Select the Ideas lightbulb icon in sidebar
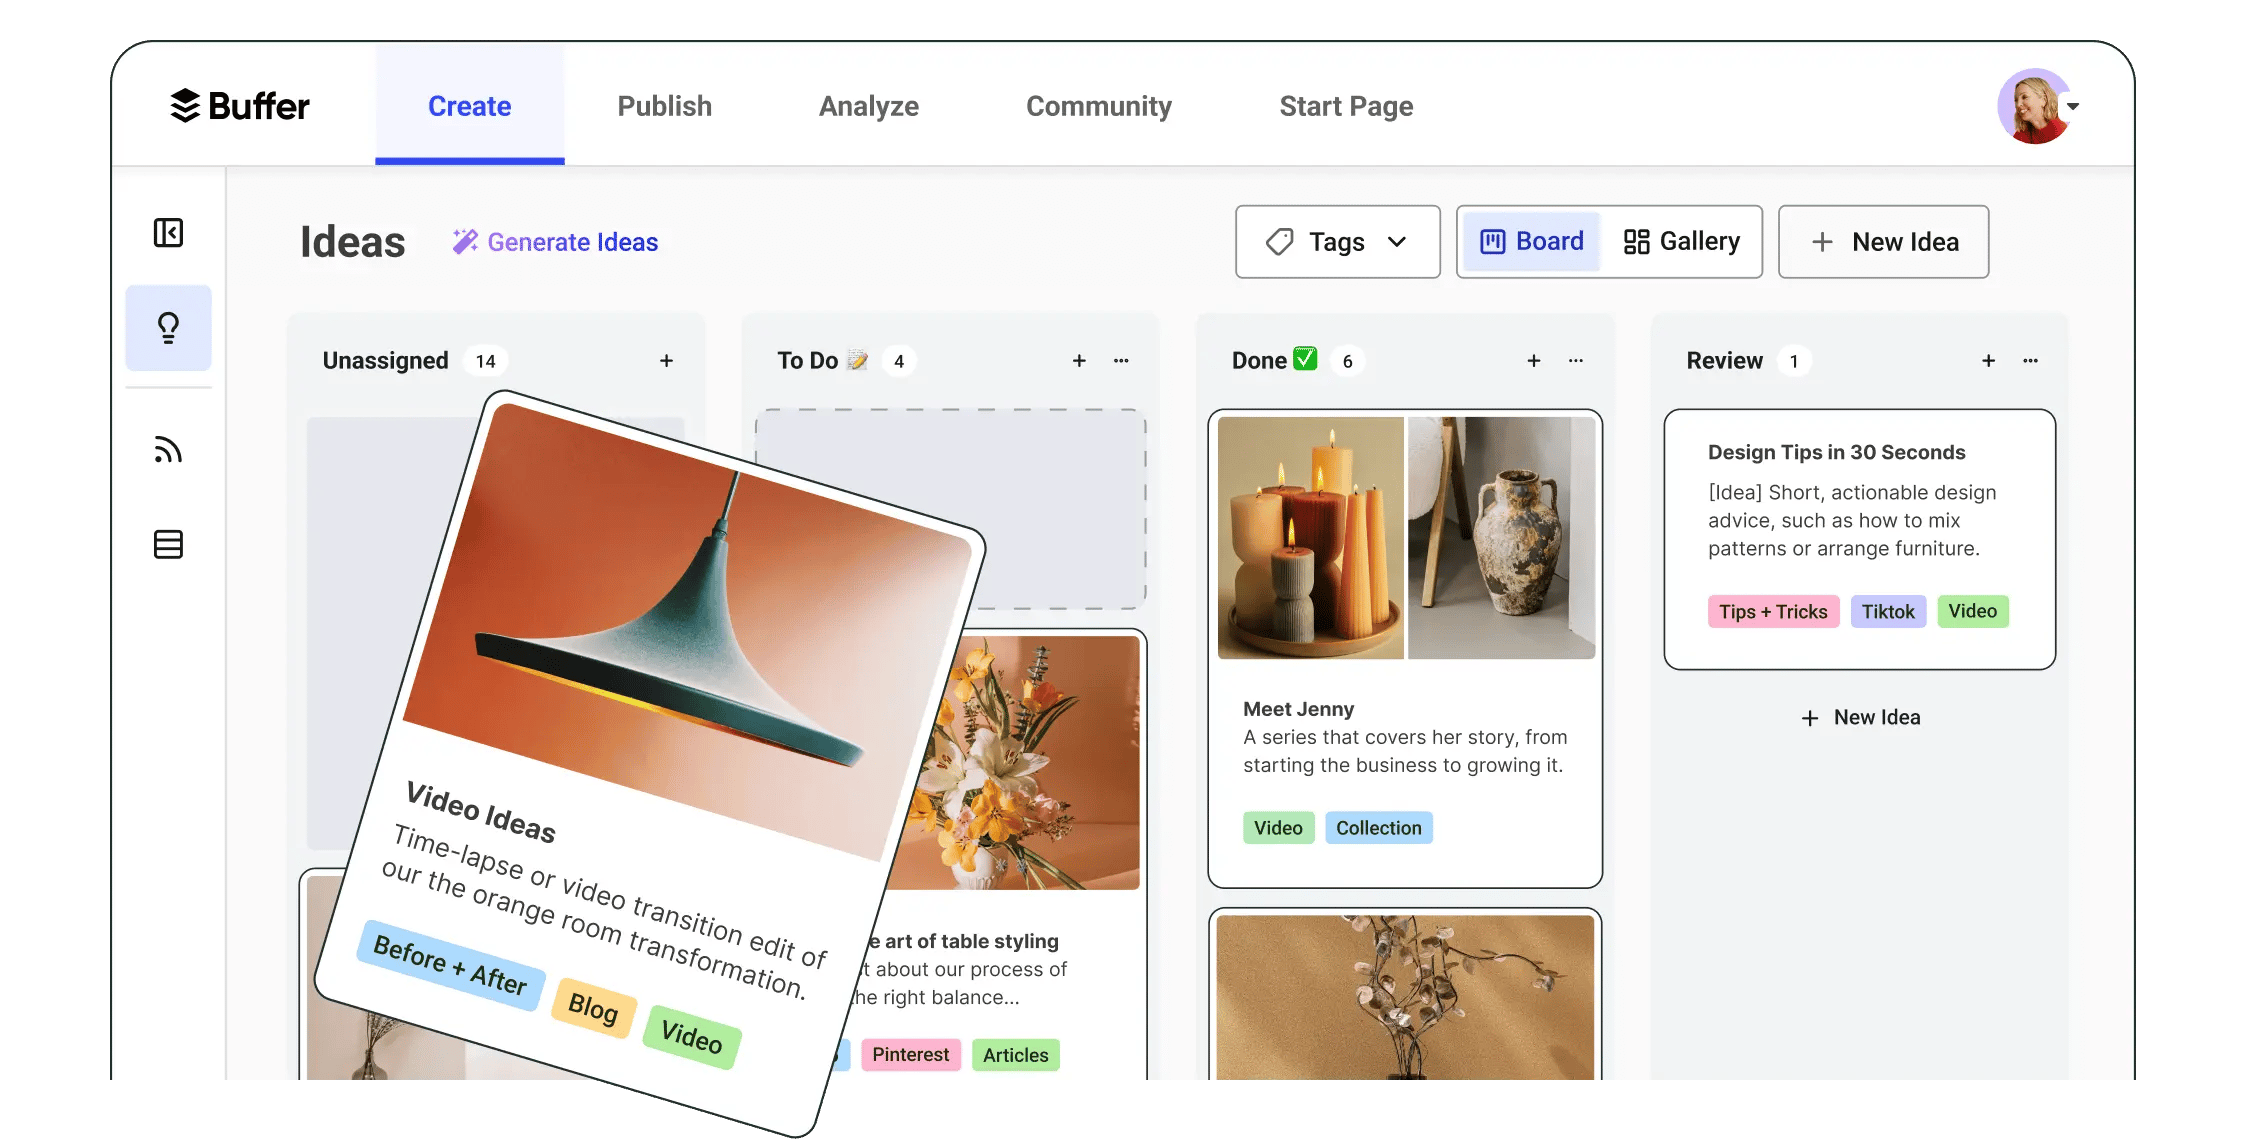The width and height of the screenshot is (2248, 1144). pos(168,328)
